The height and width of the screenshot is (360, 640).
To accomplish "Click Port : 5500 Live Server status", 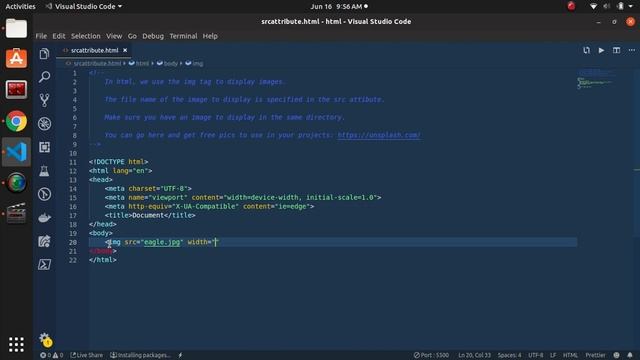I will point(431,355).
